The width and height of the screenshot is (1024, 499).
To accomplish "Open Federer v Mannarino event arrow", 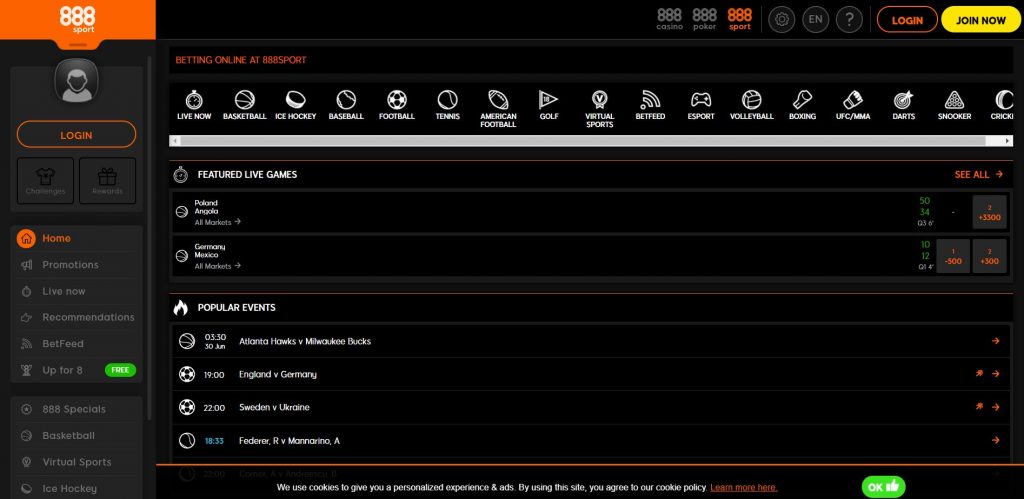I will point(995,440).
